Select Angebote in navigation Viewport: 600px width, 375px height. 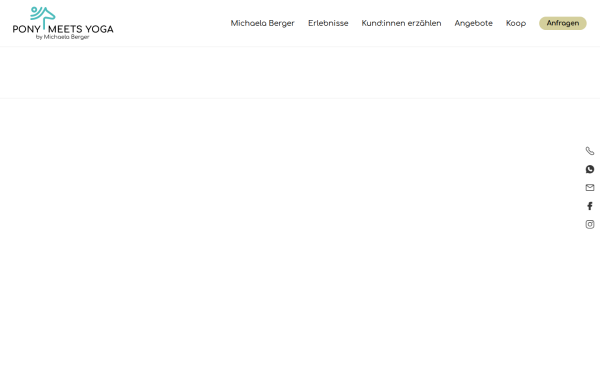473,23
